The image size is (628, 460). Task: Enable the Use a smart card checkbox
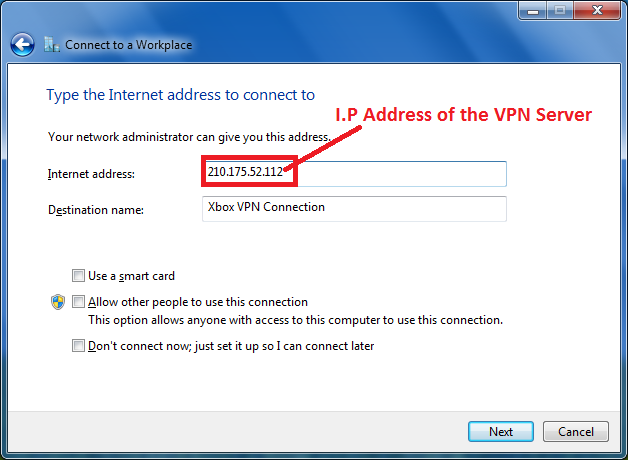78,275
